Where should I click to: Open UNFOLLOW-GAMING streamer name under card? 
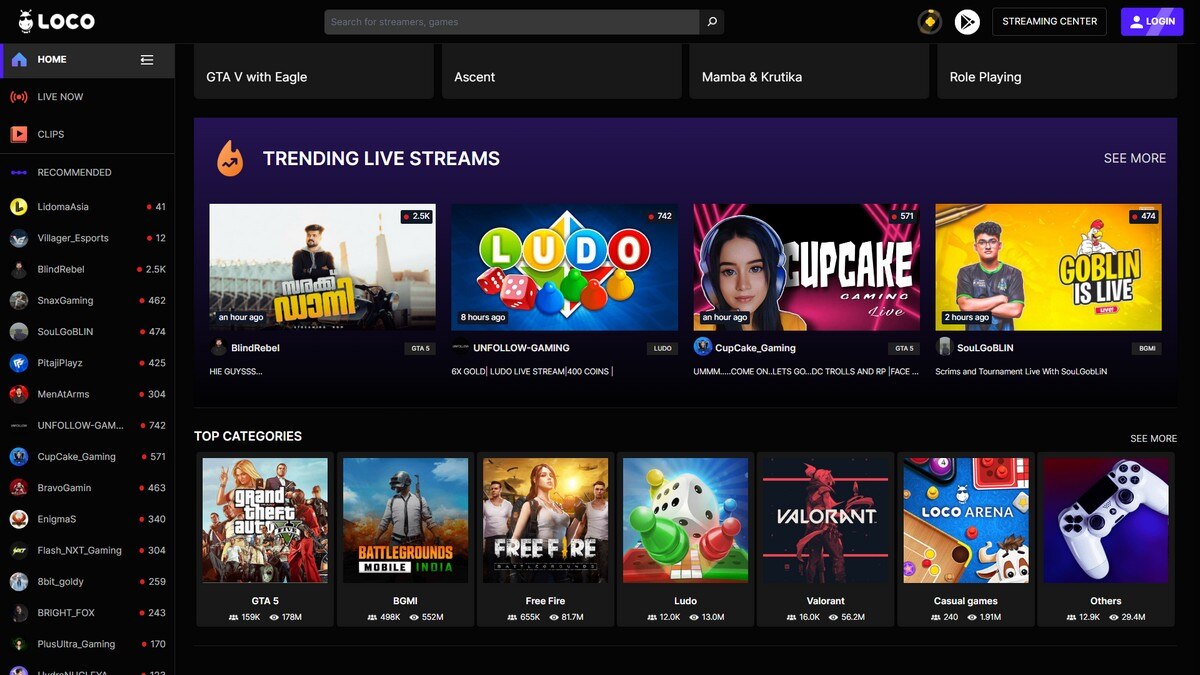521,348
